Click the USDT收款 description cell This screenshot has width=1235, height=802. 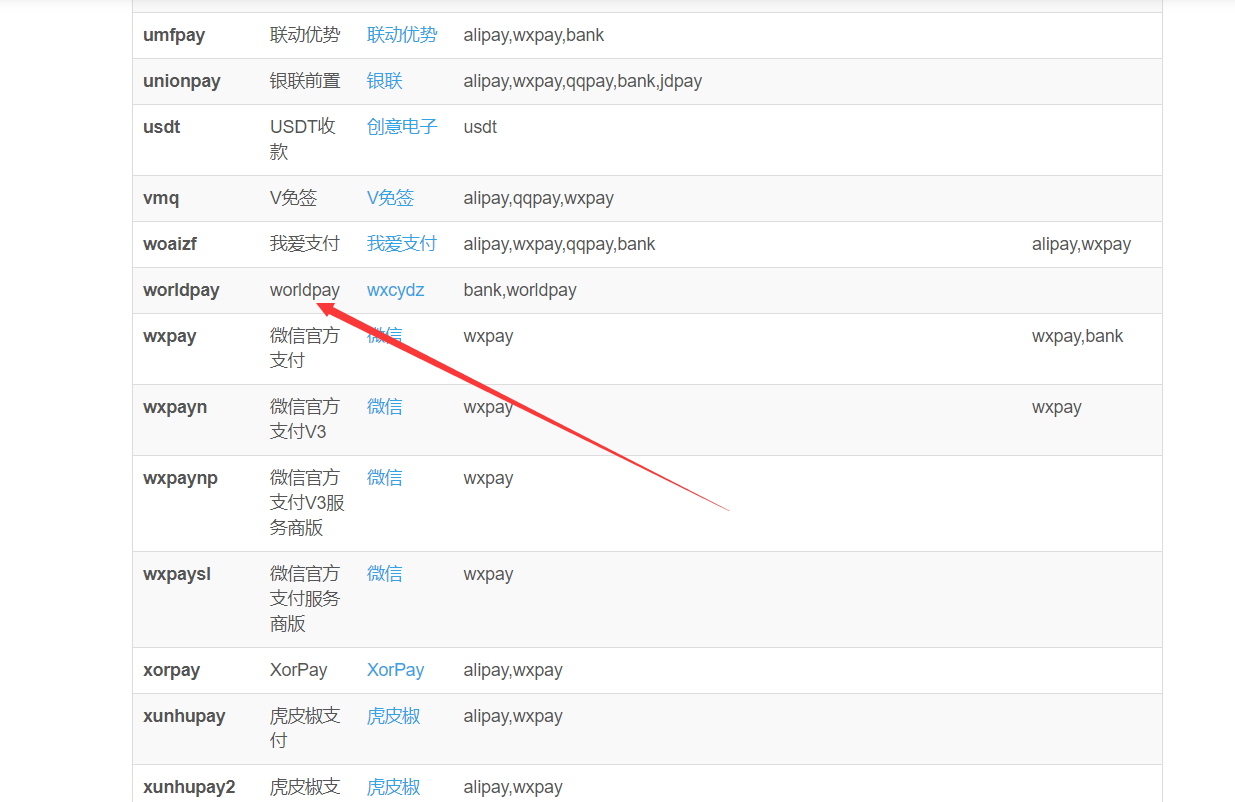(x=303, y=139)
